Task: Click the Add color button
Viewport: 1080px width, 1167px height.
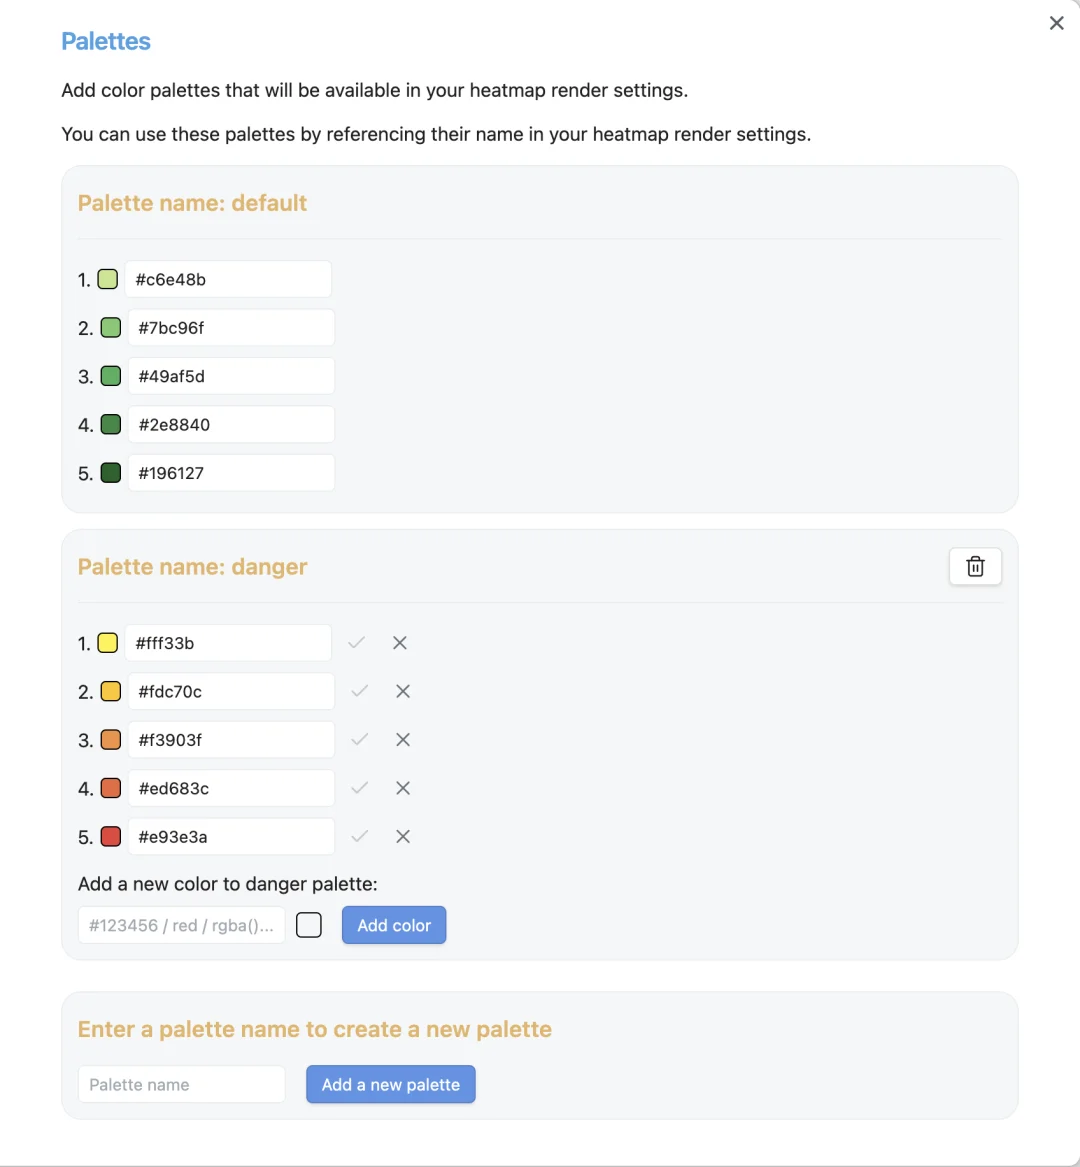Action: (394, 925)
